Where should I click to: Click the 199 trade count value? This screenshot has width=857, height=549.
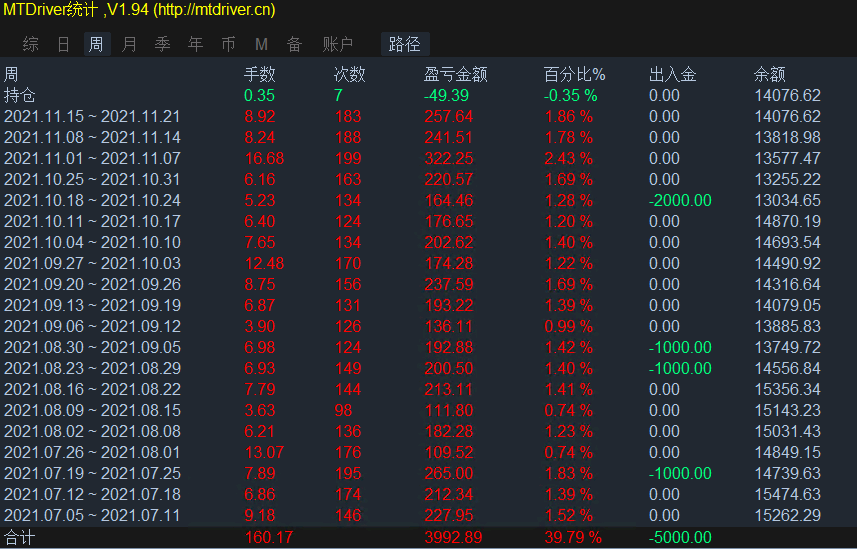click(x=348, y=159)
